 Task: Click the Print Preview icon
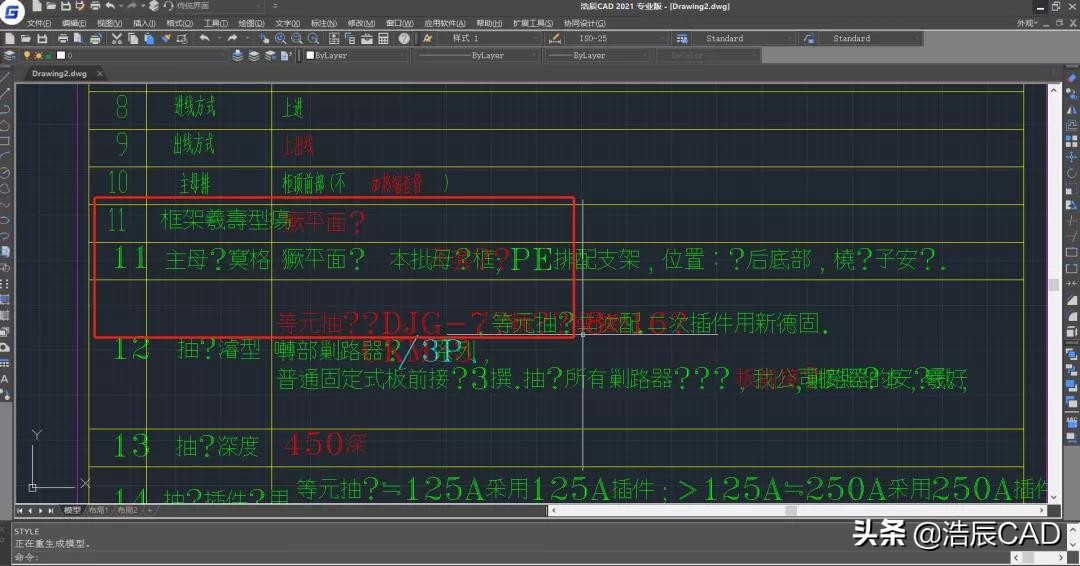point(78,39)
